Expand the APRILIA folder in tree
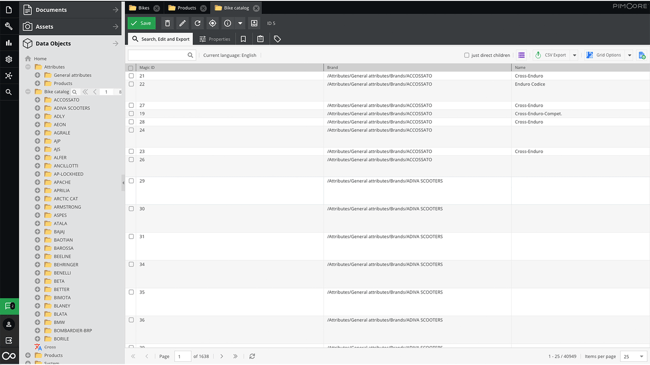Image resolution: width=650 pixels, height=365 pixels. (37, 190)
